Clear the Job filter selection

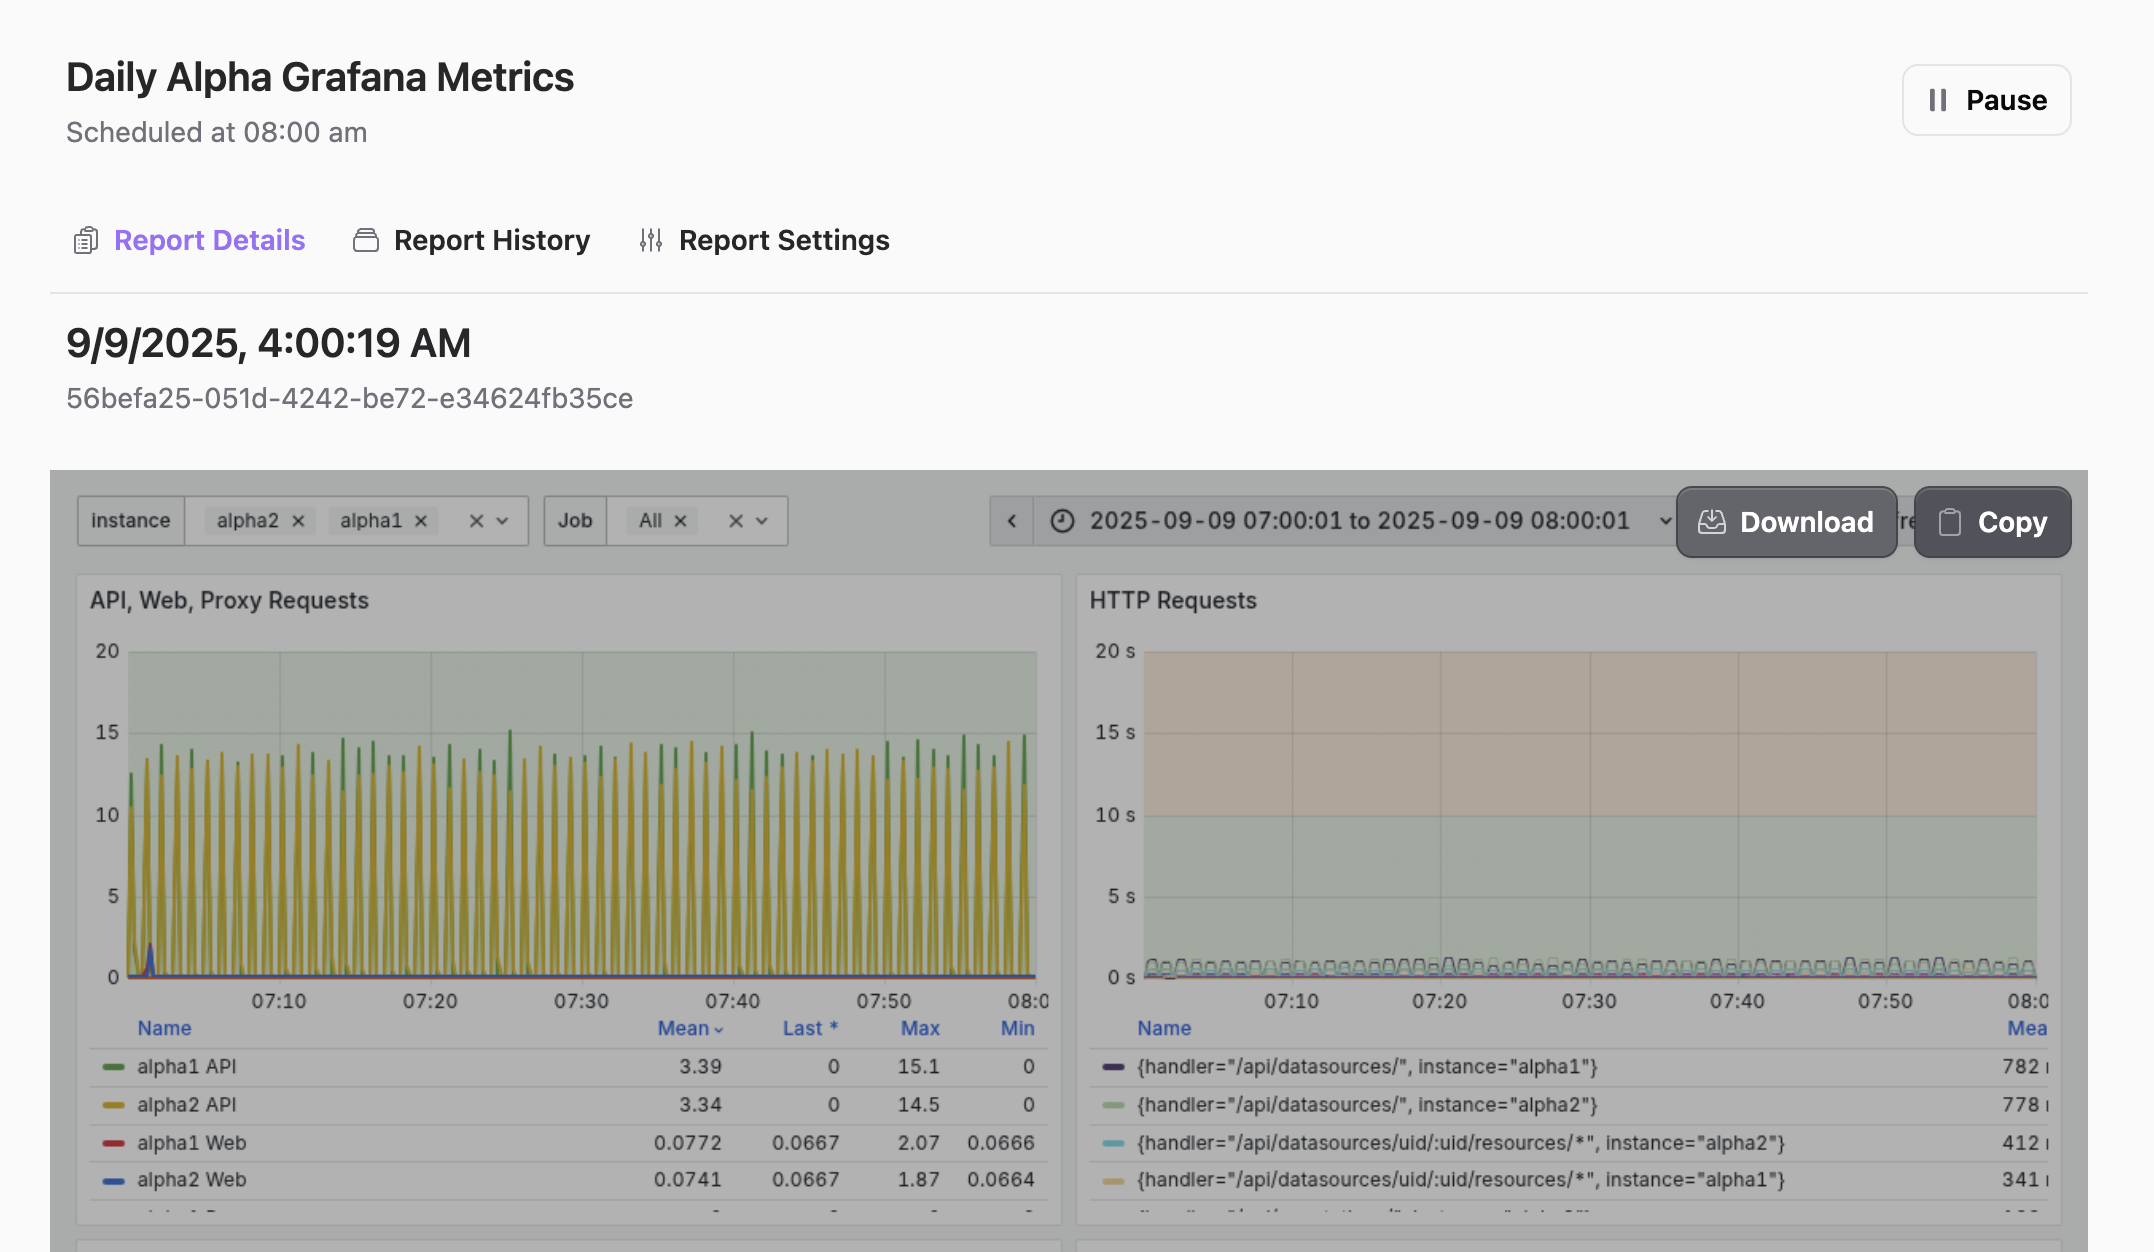coord(736,521)
